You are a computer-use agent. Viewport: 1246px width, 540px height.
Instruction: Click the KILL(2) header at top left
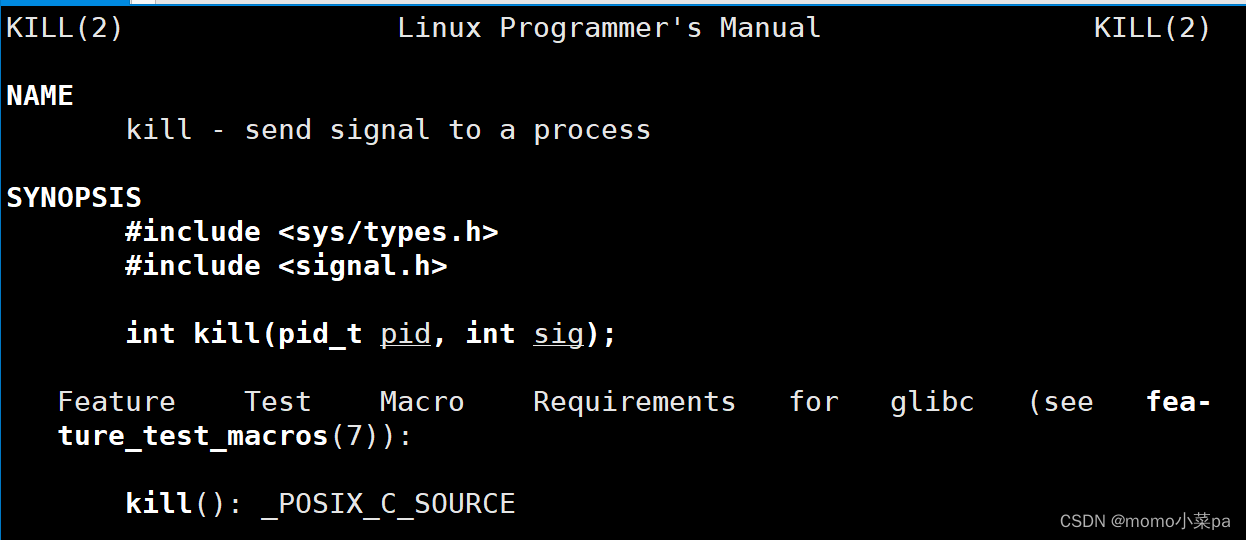click(65, 28)
